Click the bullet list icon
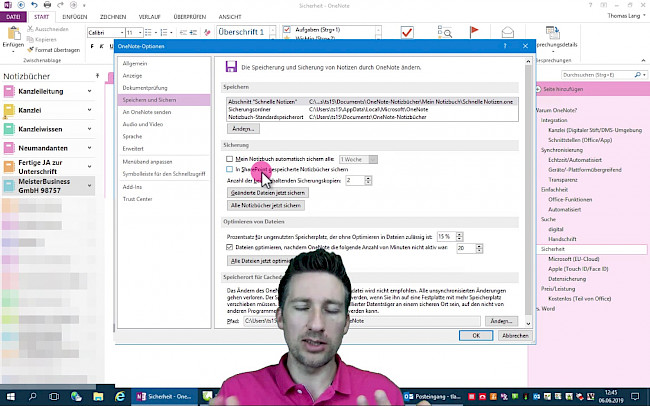 (148, 32)
